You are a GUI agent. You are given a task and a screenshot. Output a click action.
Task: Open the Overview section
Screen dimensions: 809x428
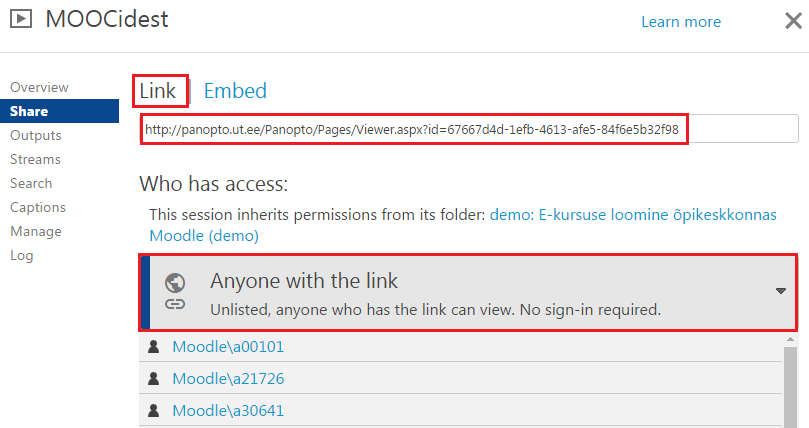[39, 87]
